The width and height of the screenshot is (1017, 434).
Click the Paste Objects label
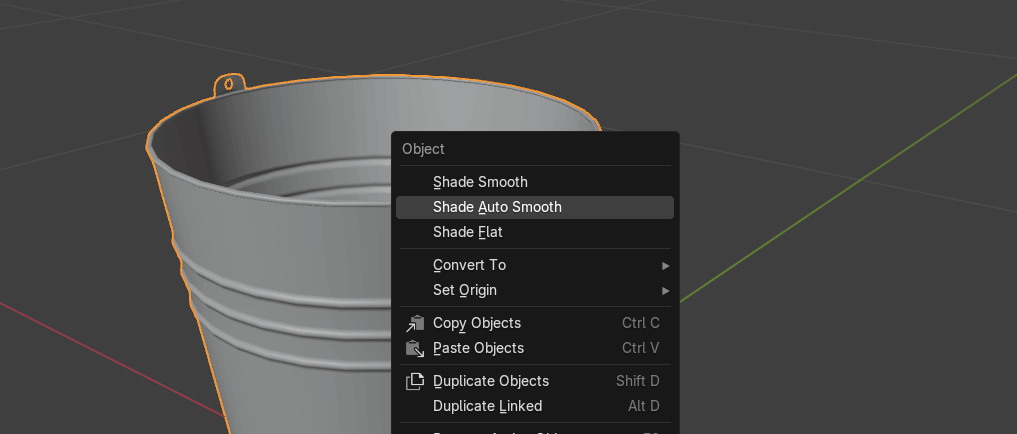click(x=478, y=348)
